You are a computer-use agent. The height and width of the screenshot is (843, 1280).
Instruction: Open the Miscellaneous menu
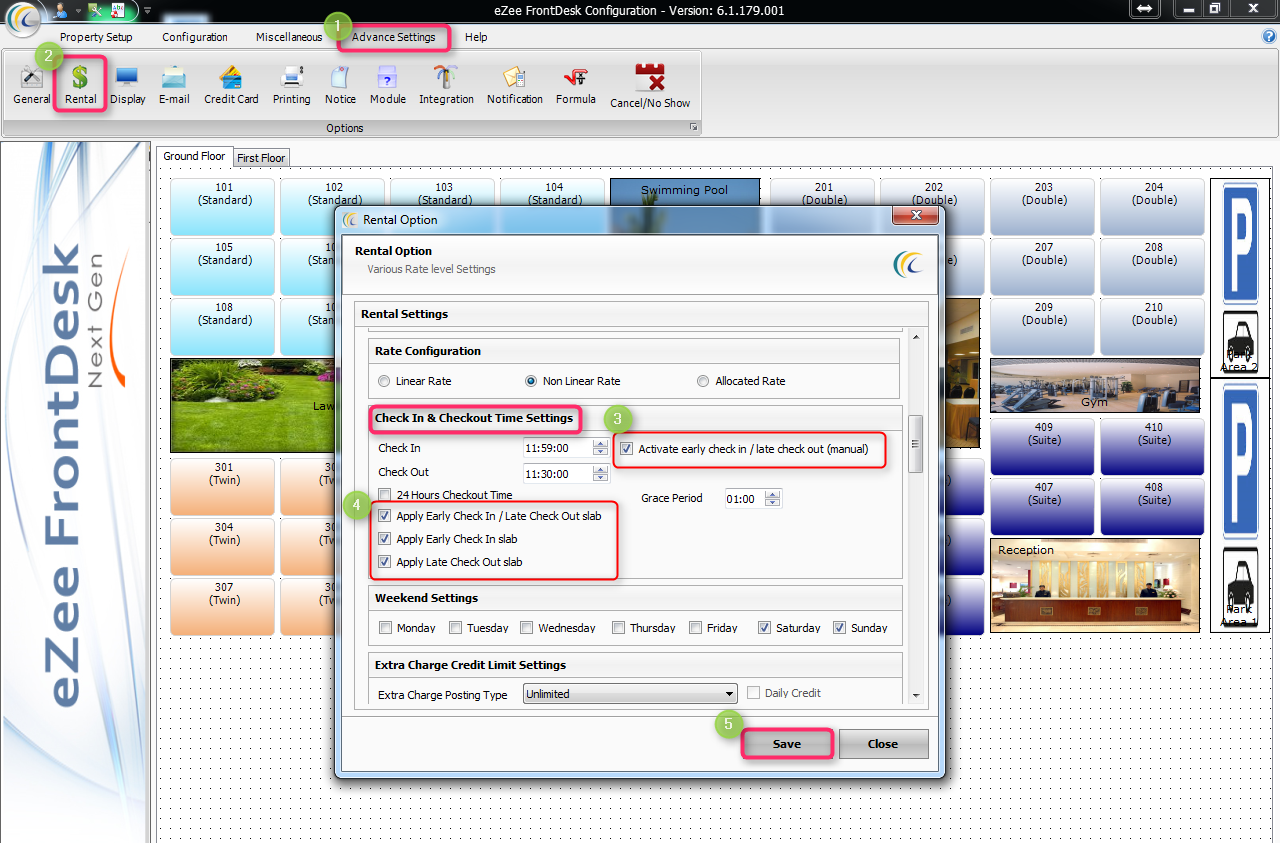coord(289,37)
